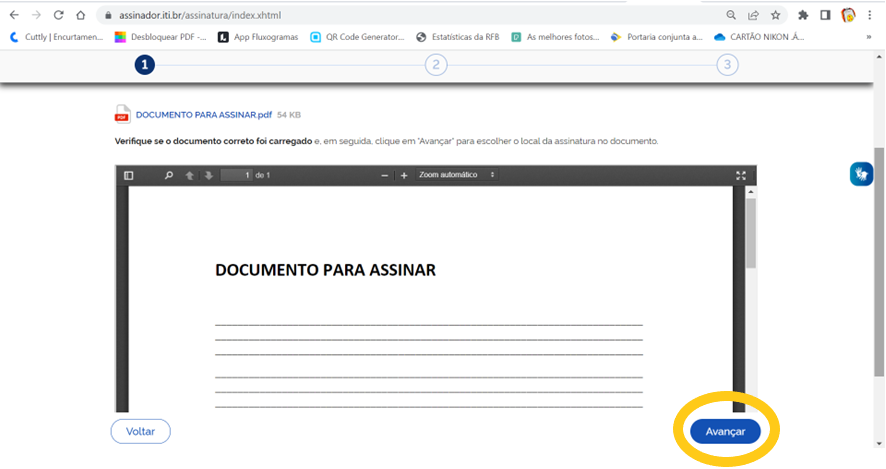Zoom in the PDF with plus
This screenshot has width=886, height=469.
[x=404, y=175]
